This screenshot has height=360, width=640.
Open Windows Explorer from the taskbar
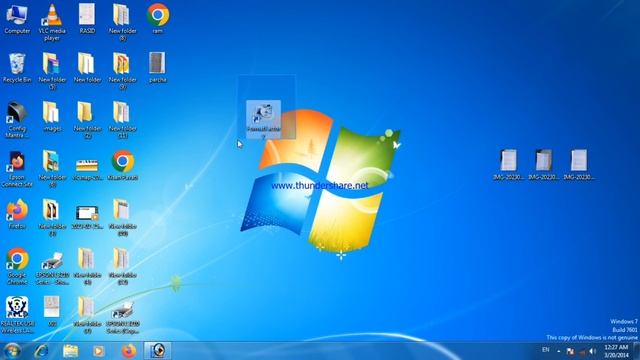click(x=70, y=351)
